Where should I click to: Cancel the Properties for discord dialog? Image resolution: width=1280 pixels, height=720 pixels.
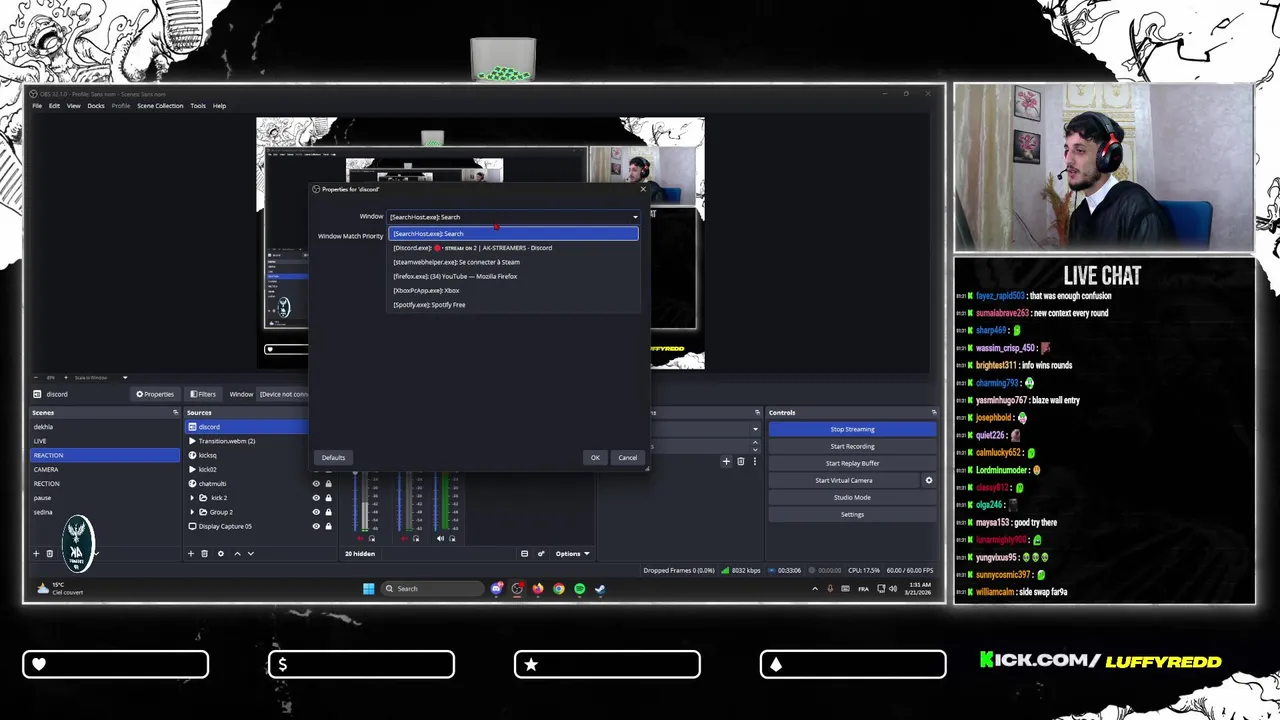pos(627,457)
